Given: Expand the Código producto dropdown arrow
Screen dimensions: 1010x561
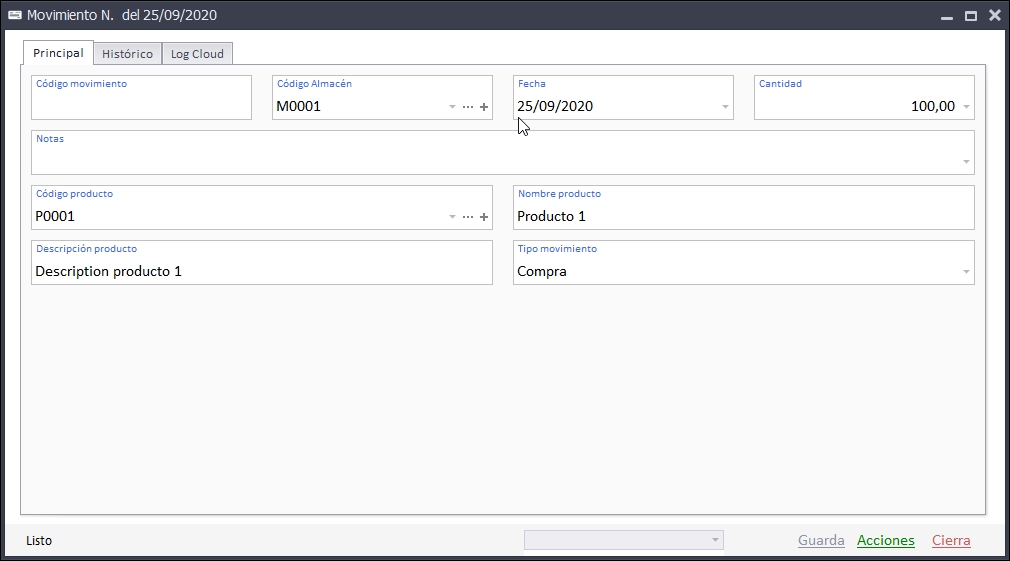Looking at the screenshot, I should [452, 217].
